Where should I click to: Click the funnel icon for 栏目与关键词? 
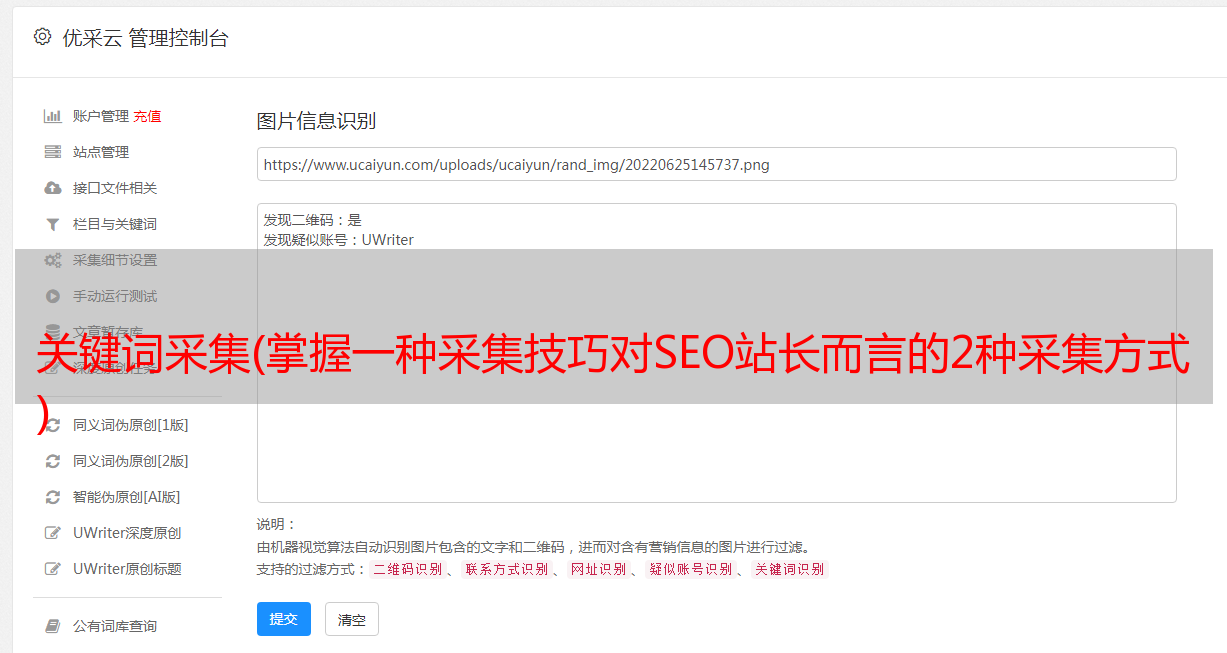coord(53,224)
